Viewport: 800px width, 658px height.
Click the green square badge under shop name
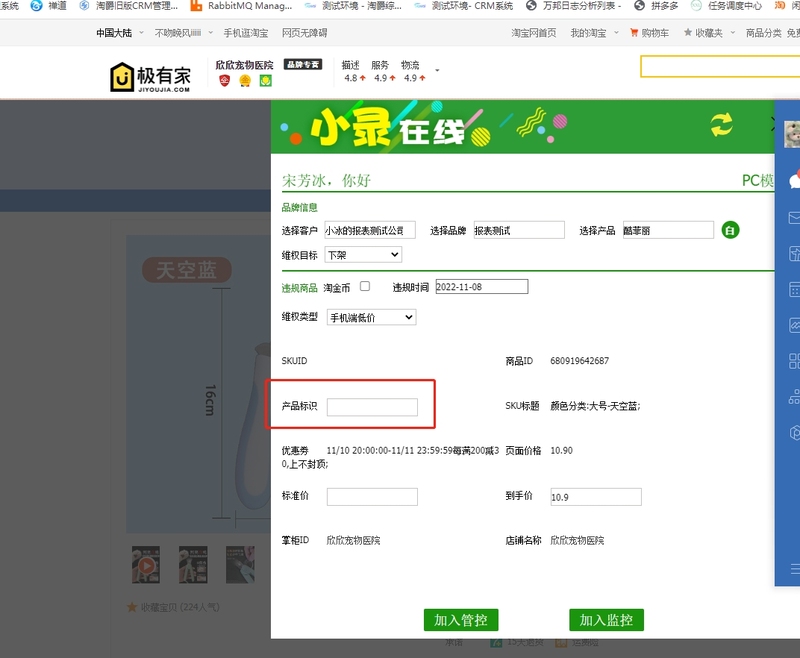265,81
